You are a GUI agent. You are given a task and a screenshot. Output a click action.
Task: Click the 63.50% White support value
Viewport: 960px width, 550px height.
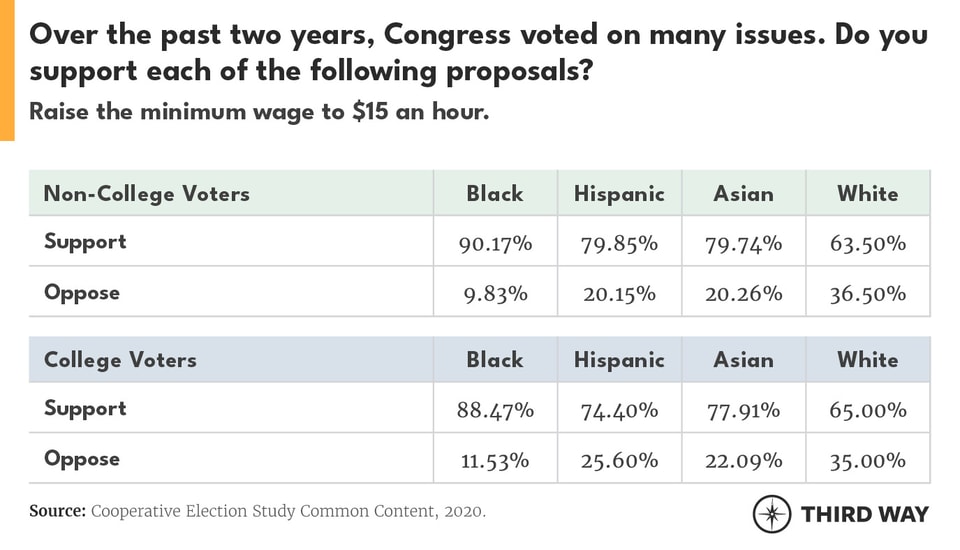click(868, 243)
